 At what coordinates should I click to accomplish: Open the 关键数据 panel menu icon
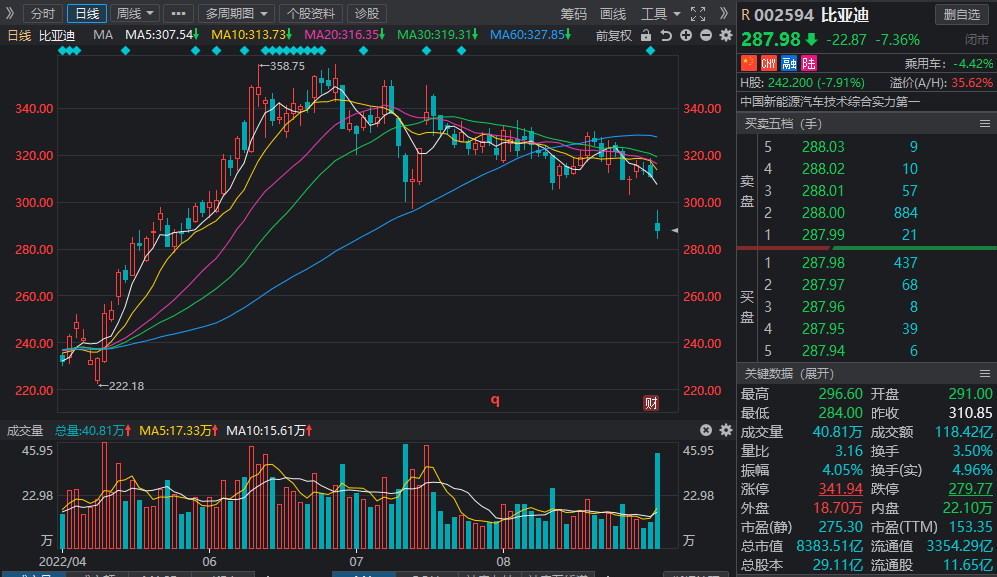tap(984, 373)
